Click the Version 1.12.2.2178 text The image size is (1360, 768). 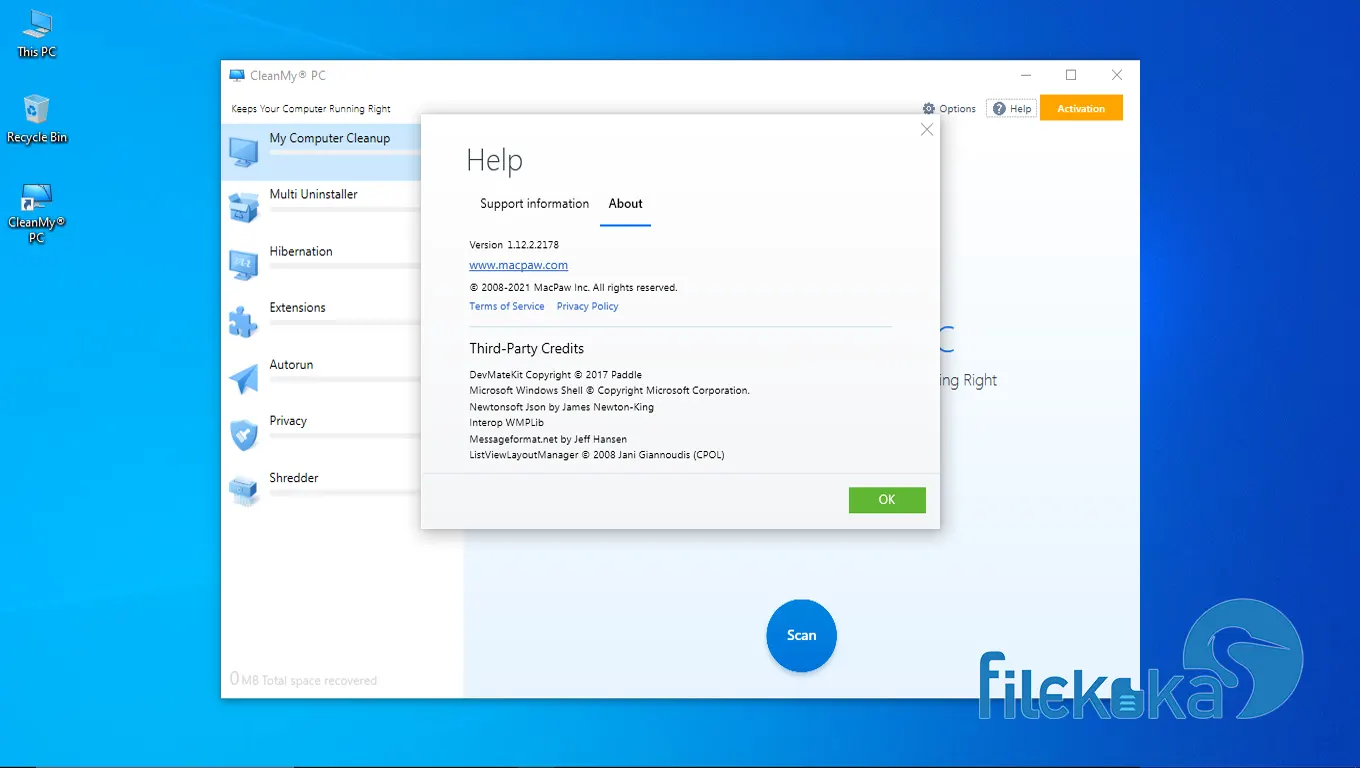(514, 245)
